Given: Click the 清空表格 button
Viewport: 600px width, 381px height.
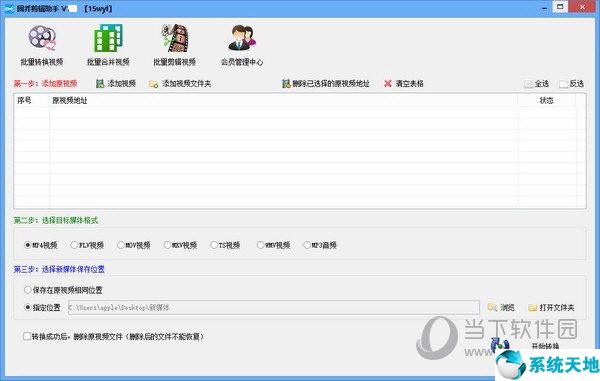Looking at the screenshot, I should pos(404,83).
